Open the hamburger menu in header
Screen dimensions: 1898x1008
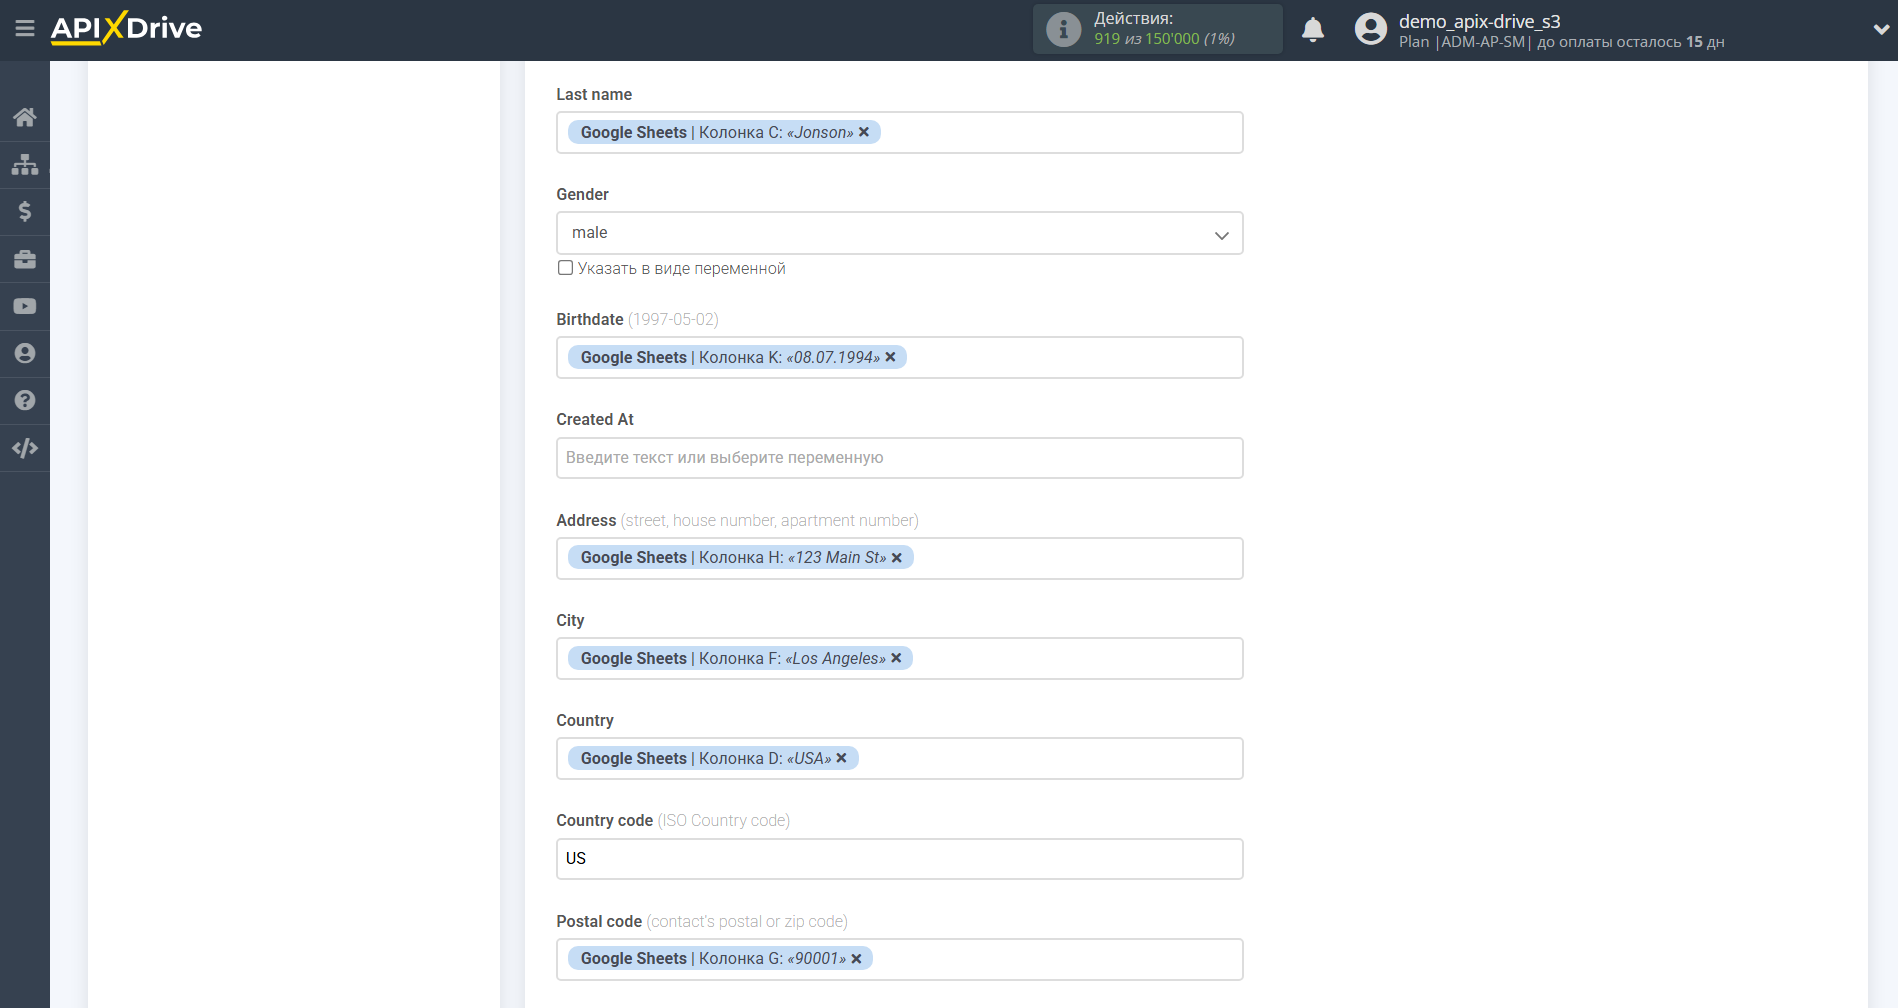tap(25, 29)
